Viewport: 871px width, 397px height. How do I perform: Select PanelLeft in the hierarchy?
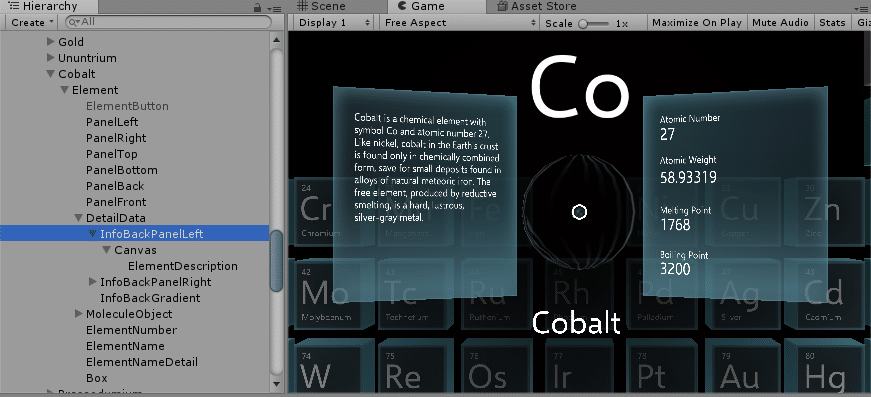tap(112, 122)
